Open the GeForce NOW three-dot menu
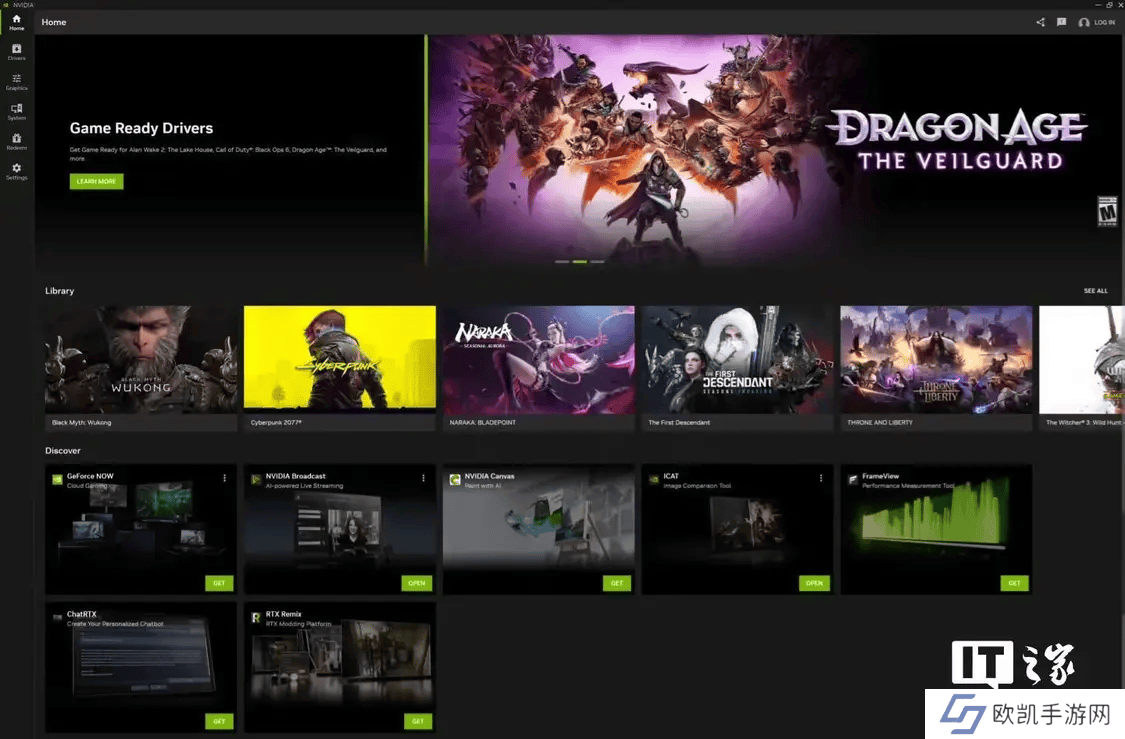This screenshot has width=1125, height=739. [x=224, y=478]
